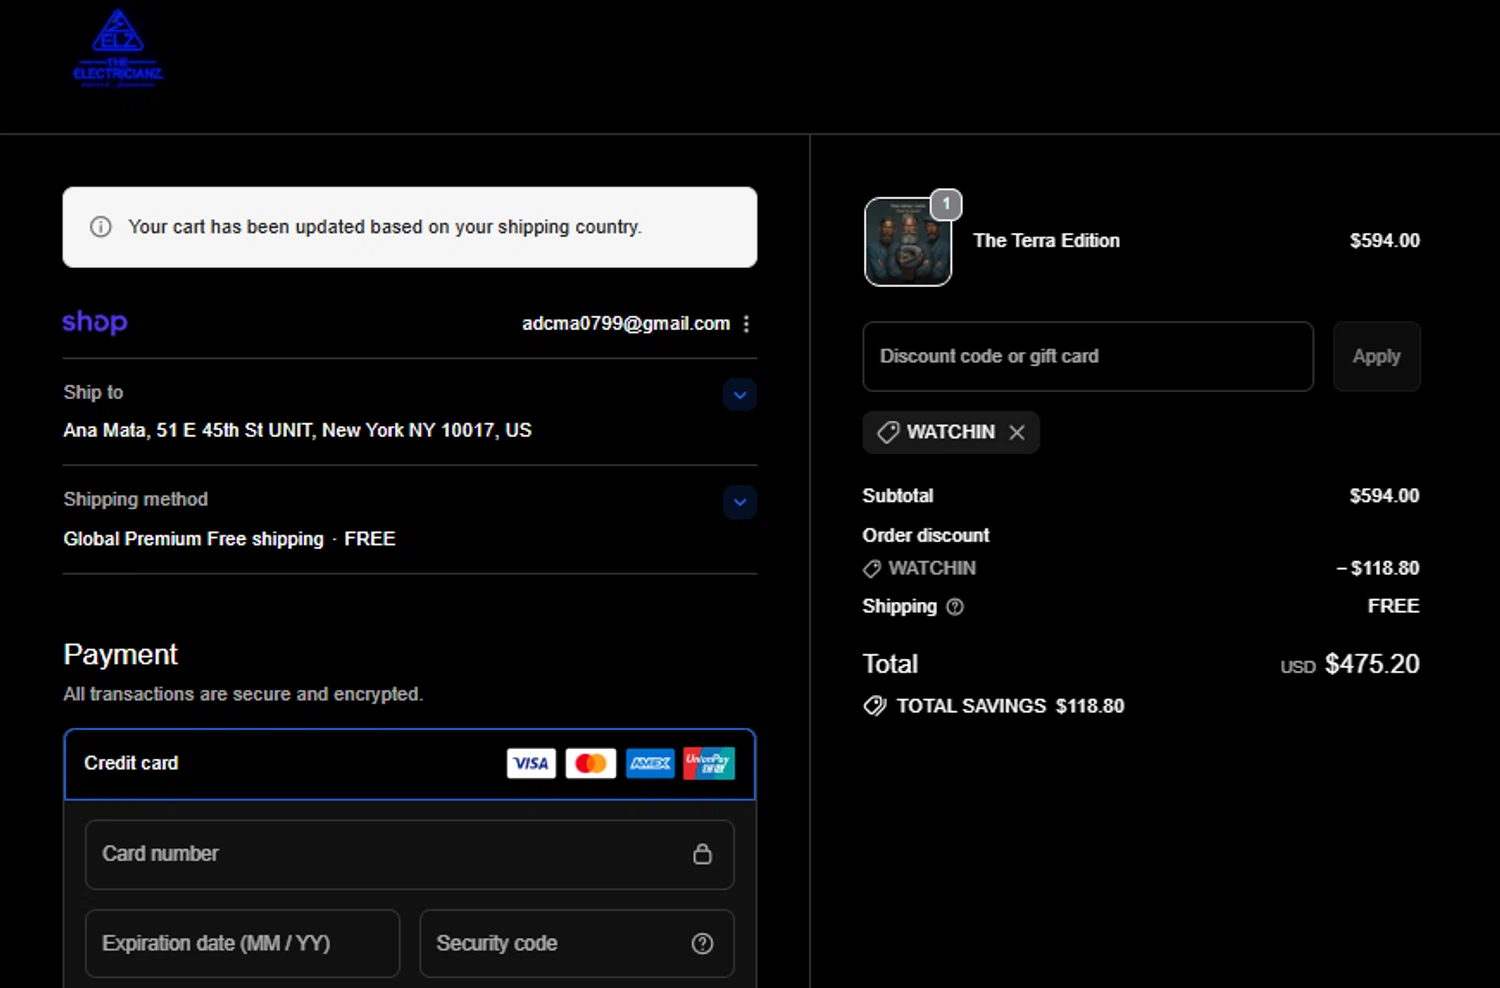Expand the Ship to section
The image size is (1500, 988).
pyautogui.click(x=740, y=395)
